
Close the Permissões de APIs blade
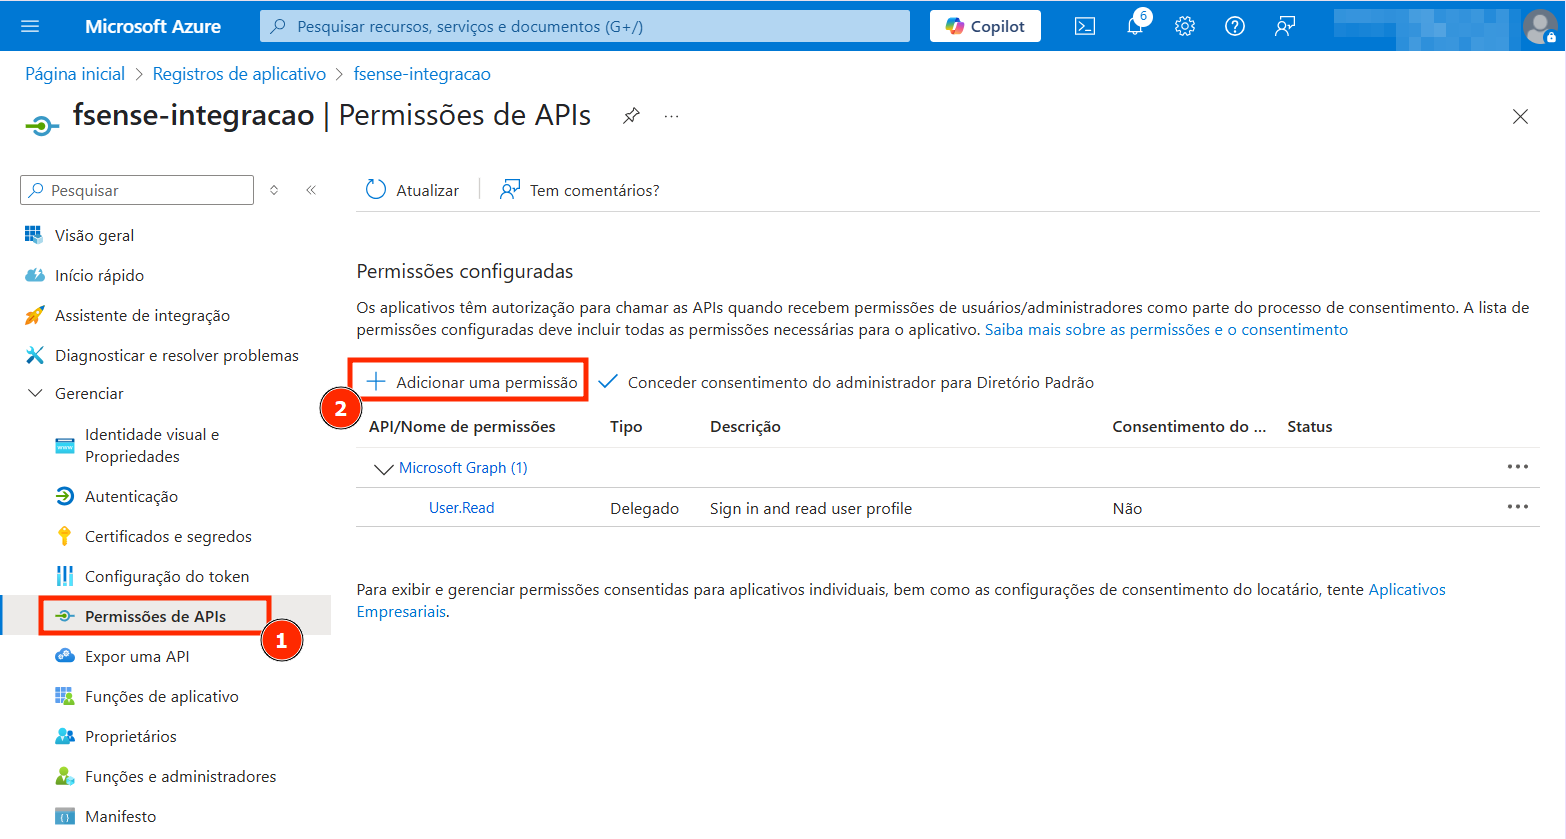[x=1520, y=117]
